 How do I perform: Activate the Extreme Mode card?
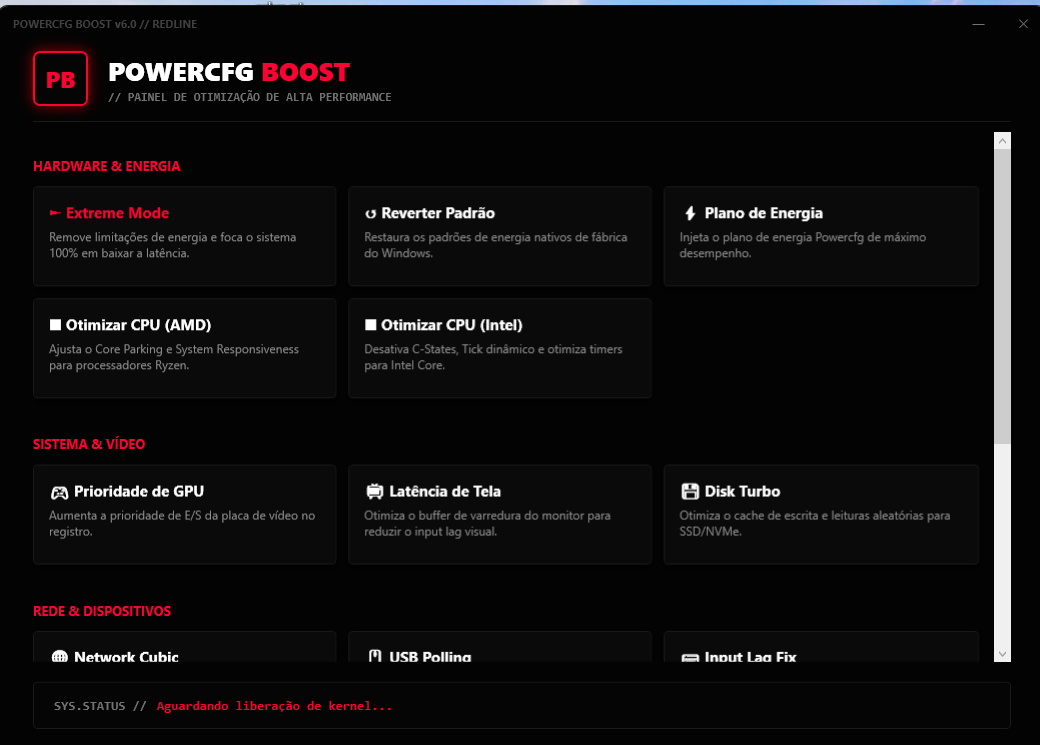(x=184, y=236)
